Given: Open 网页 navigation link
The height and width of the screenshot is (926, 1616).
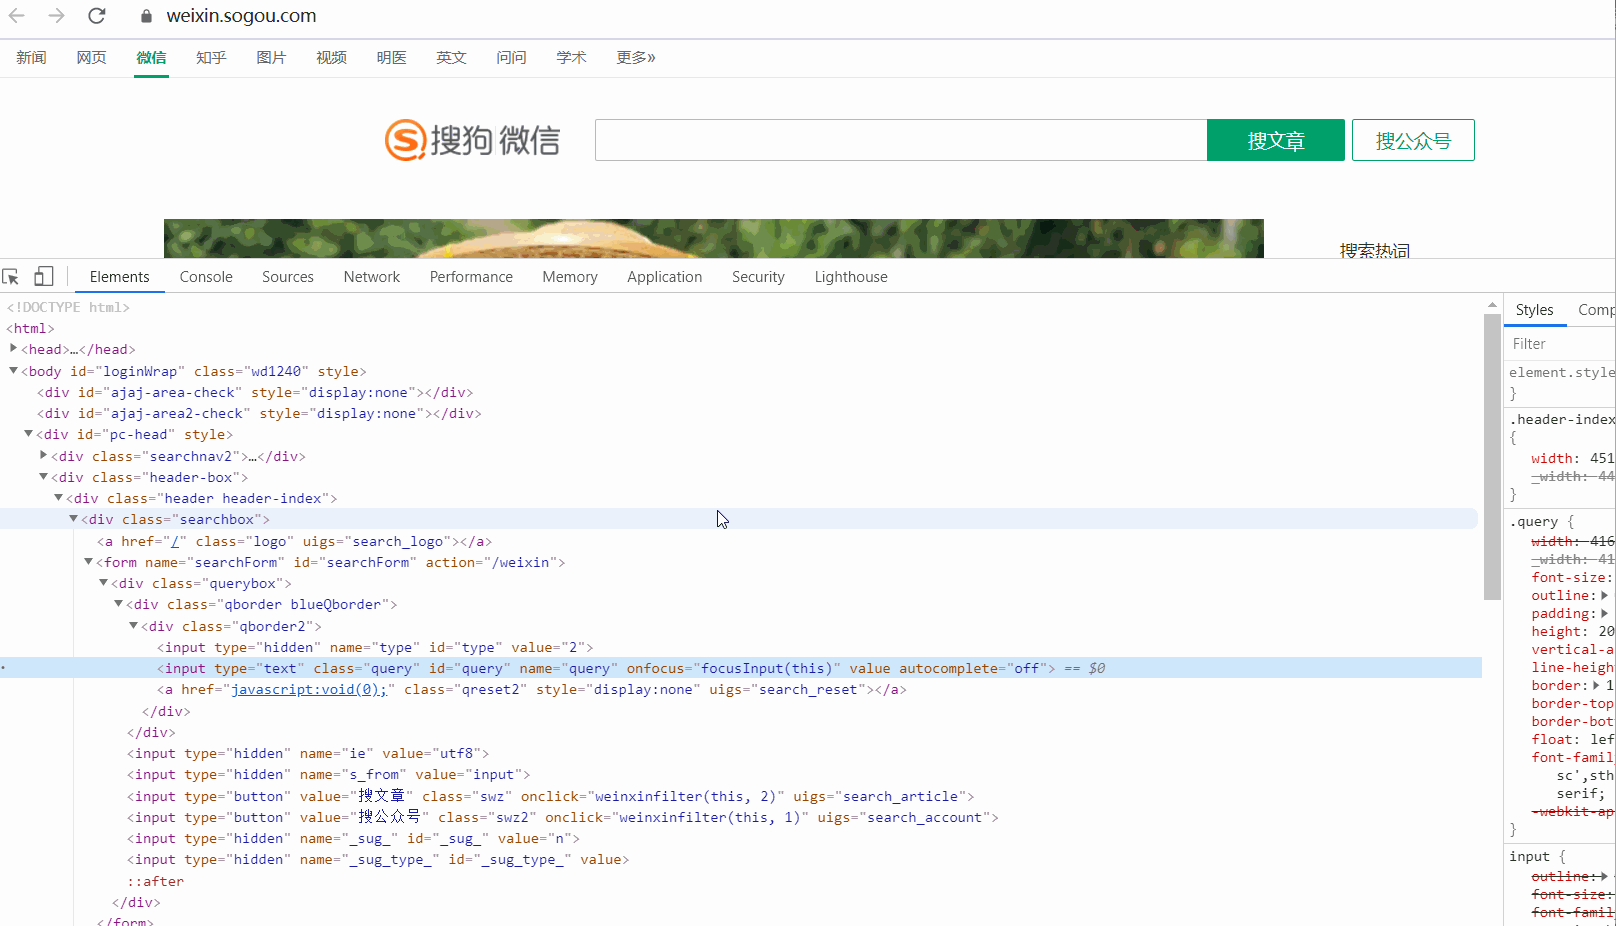Looking at the screenshot, I should (91, 57).
